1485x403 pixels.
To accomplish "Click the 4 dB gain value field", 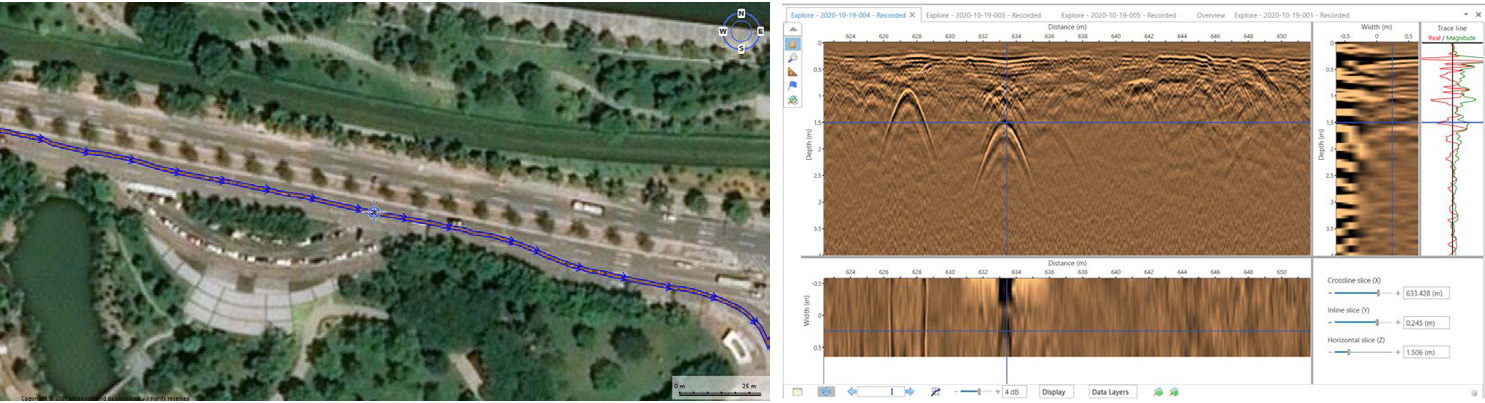I will click(1015, 392).
